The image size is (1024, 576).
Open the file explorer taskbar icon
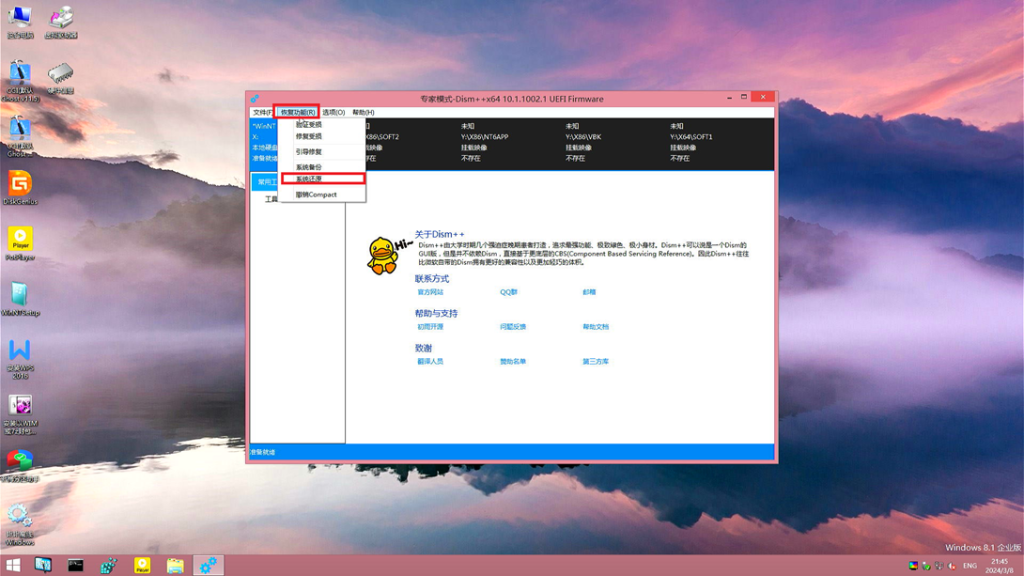175,565
